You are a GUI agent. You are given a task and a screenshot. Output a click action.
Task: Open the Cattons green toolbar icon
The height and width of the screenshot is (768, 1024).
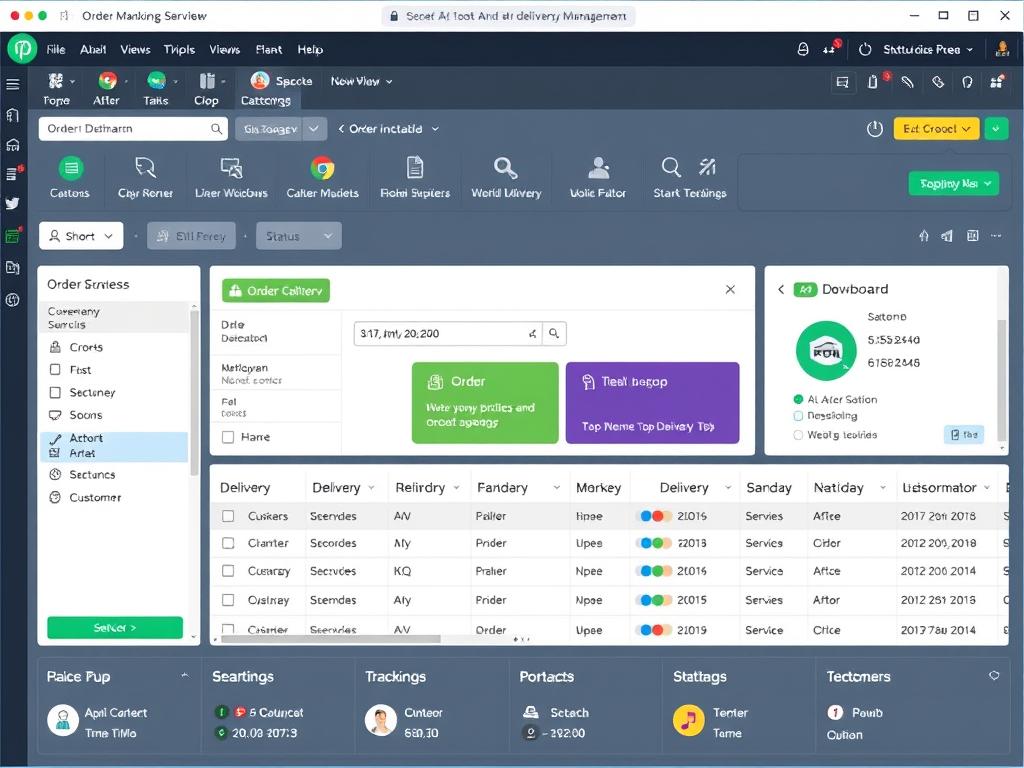(x=70, y=168)
